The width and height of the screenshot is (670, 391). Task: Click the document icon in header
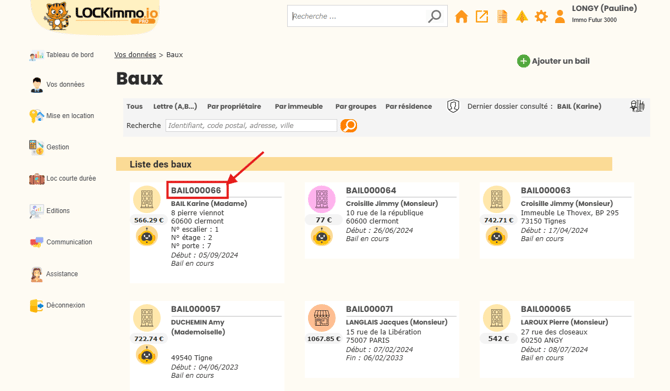tap(502, 17)
